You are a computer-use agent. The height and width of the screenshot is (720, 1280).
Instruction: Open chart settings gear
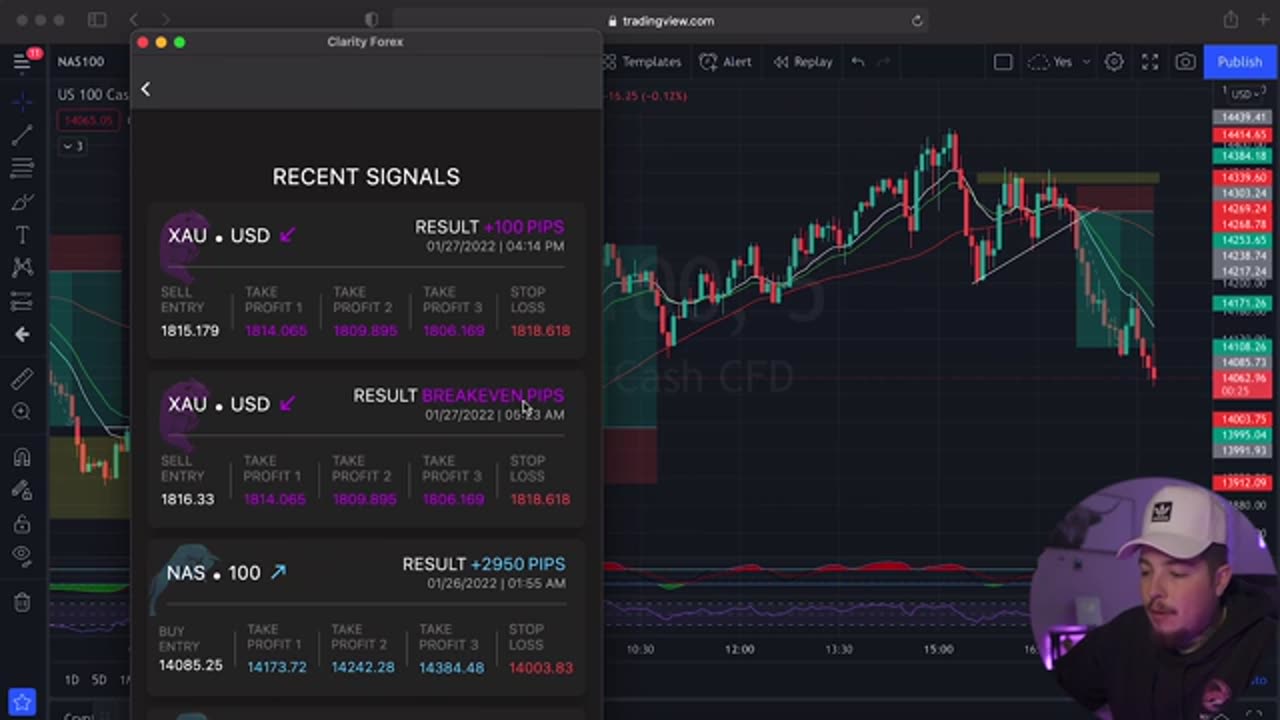[1114, 62]
